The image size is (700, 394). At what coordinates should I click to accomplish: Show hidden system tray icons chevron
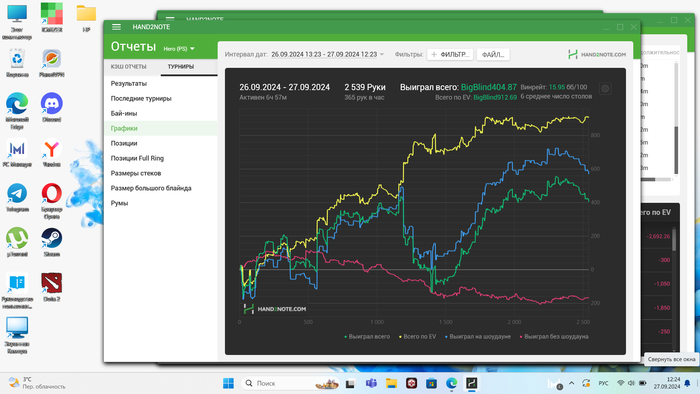[x=571, y=383]
